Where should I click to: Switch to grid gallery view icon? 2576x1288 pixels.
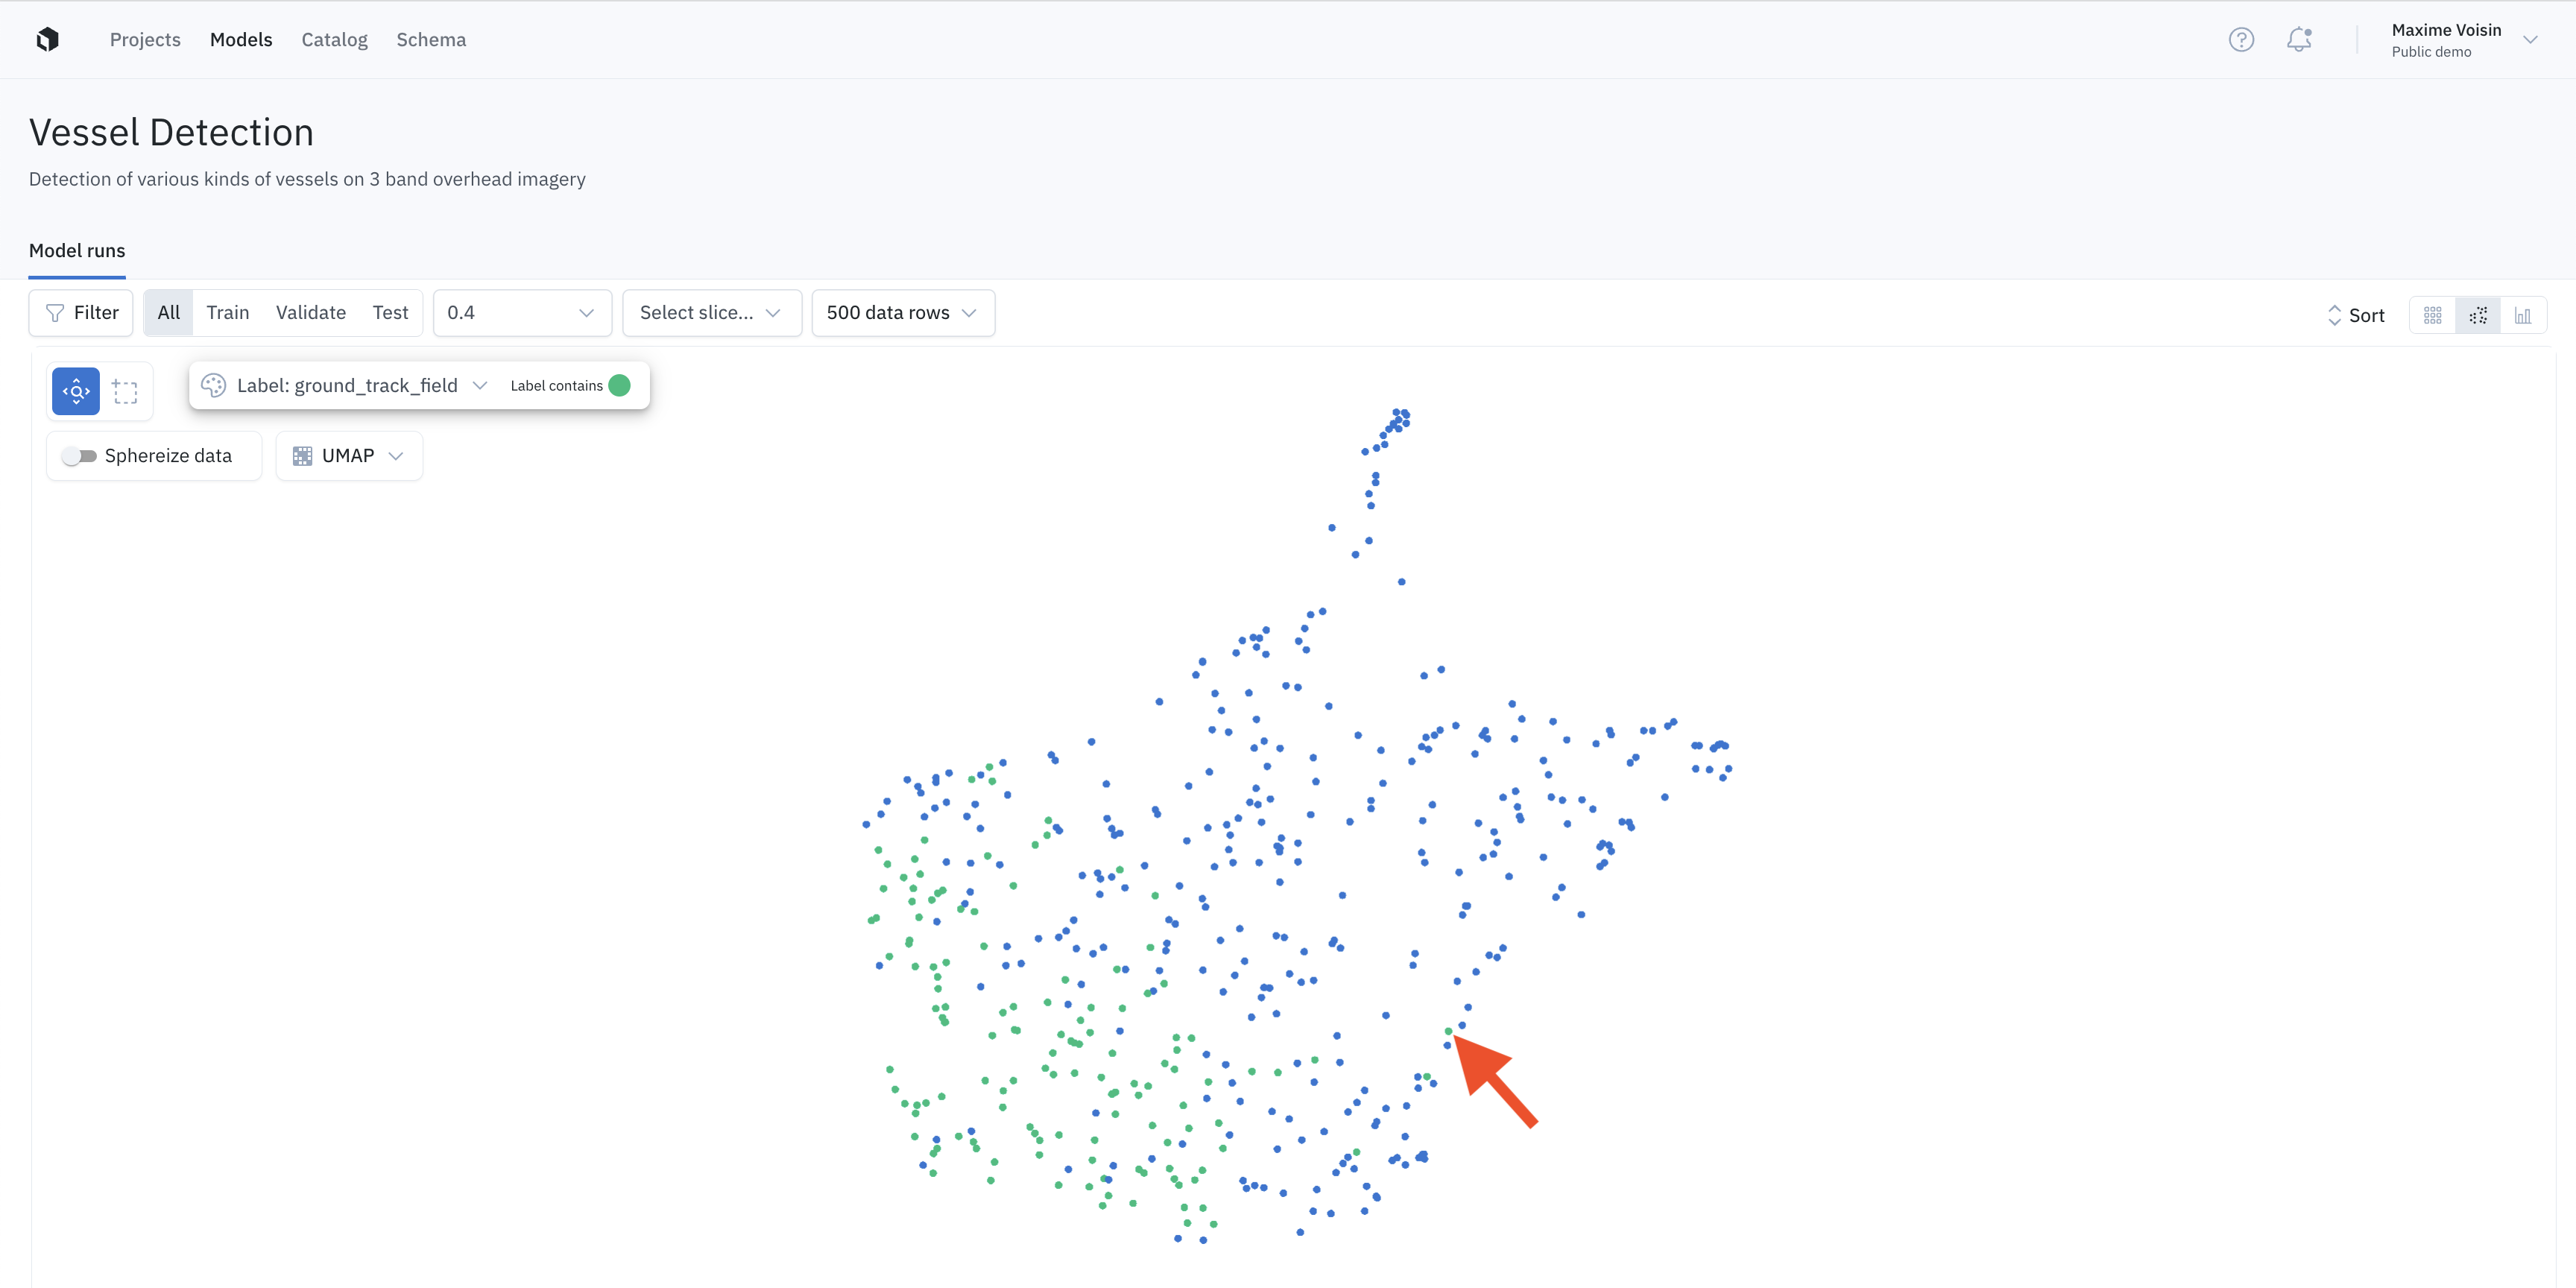point(2433,315)
